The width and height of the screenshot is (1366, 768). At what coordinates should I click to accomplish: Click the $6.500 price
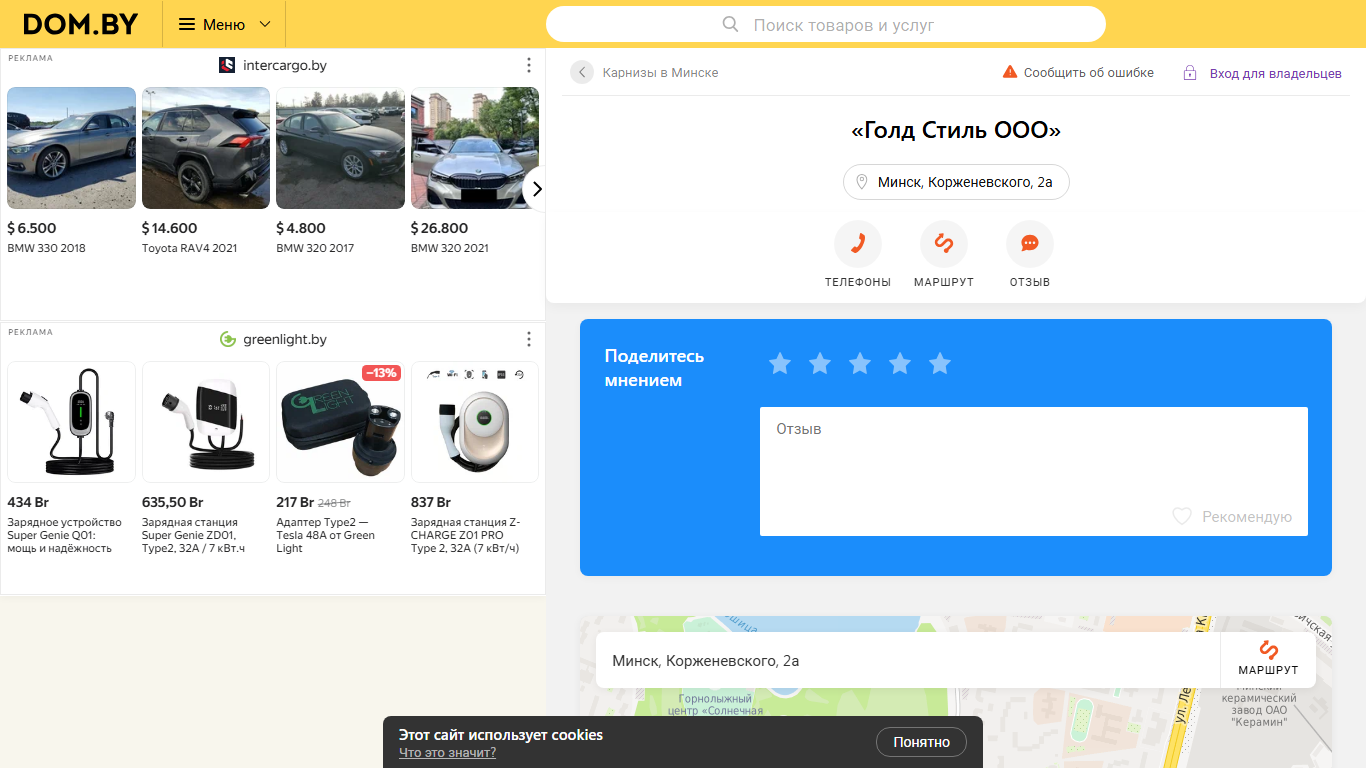(x=32, y=228)
